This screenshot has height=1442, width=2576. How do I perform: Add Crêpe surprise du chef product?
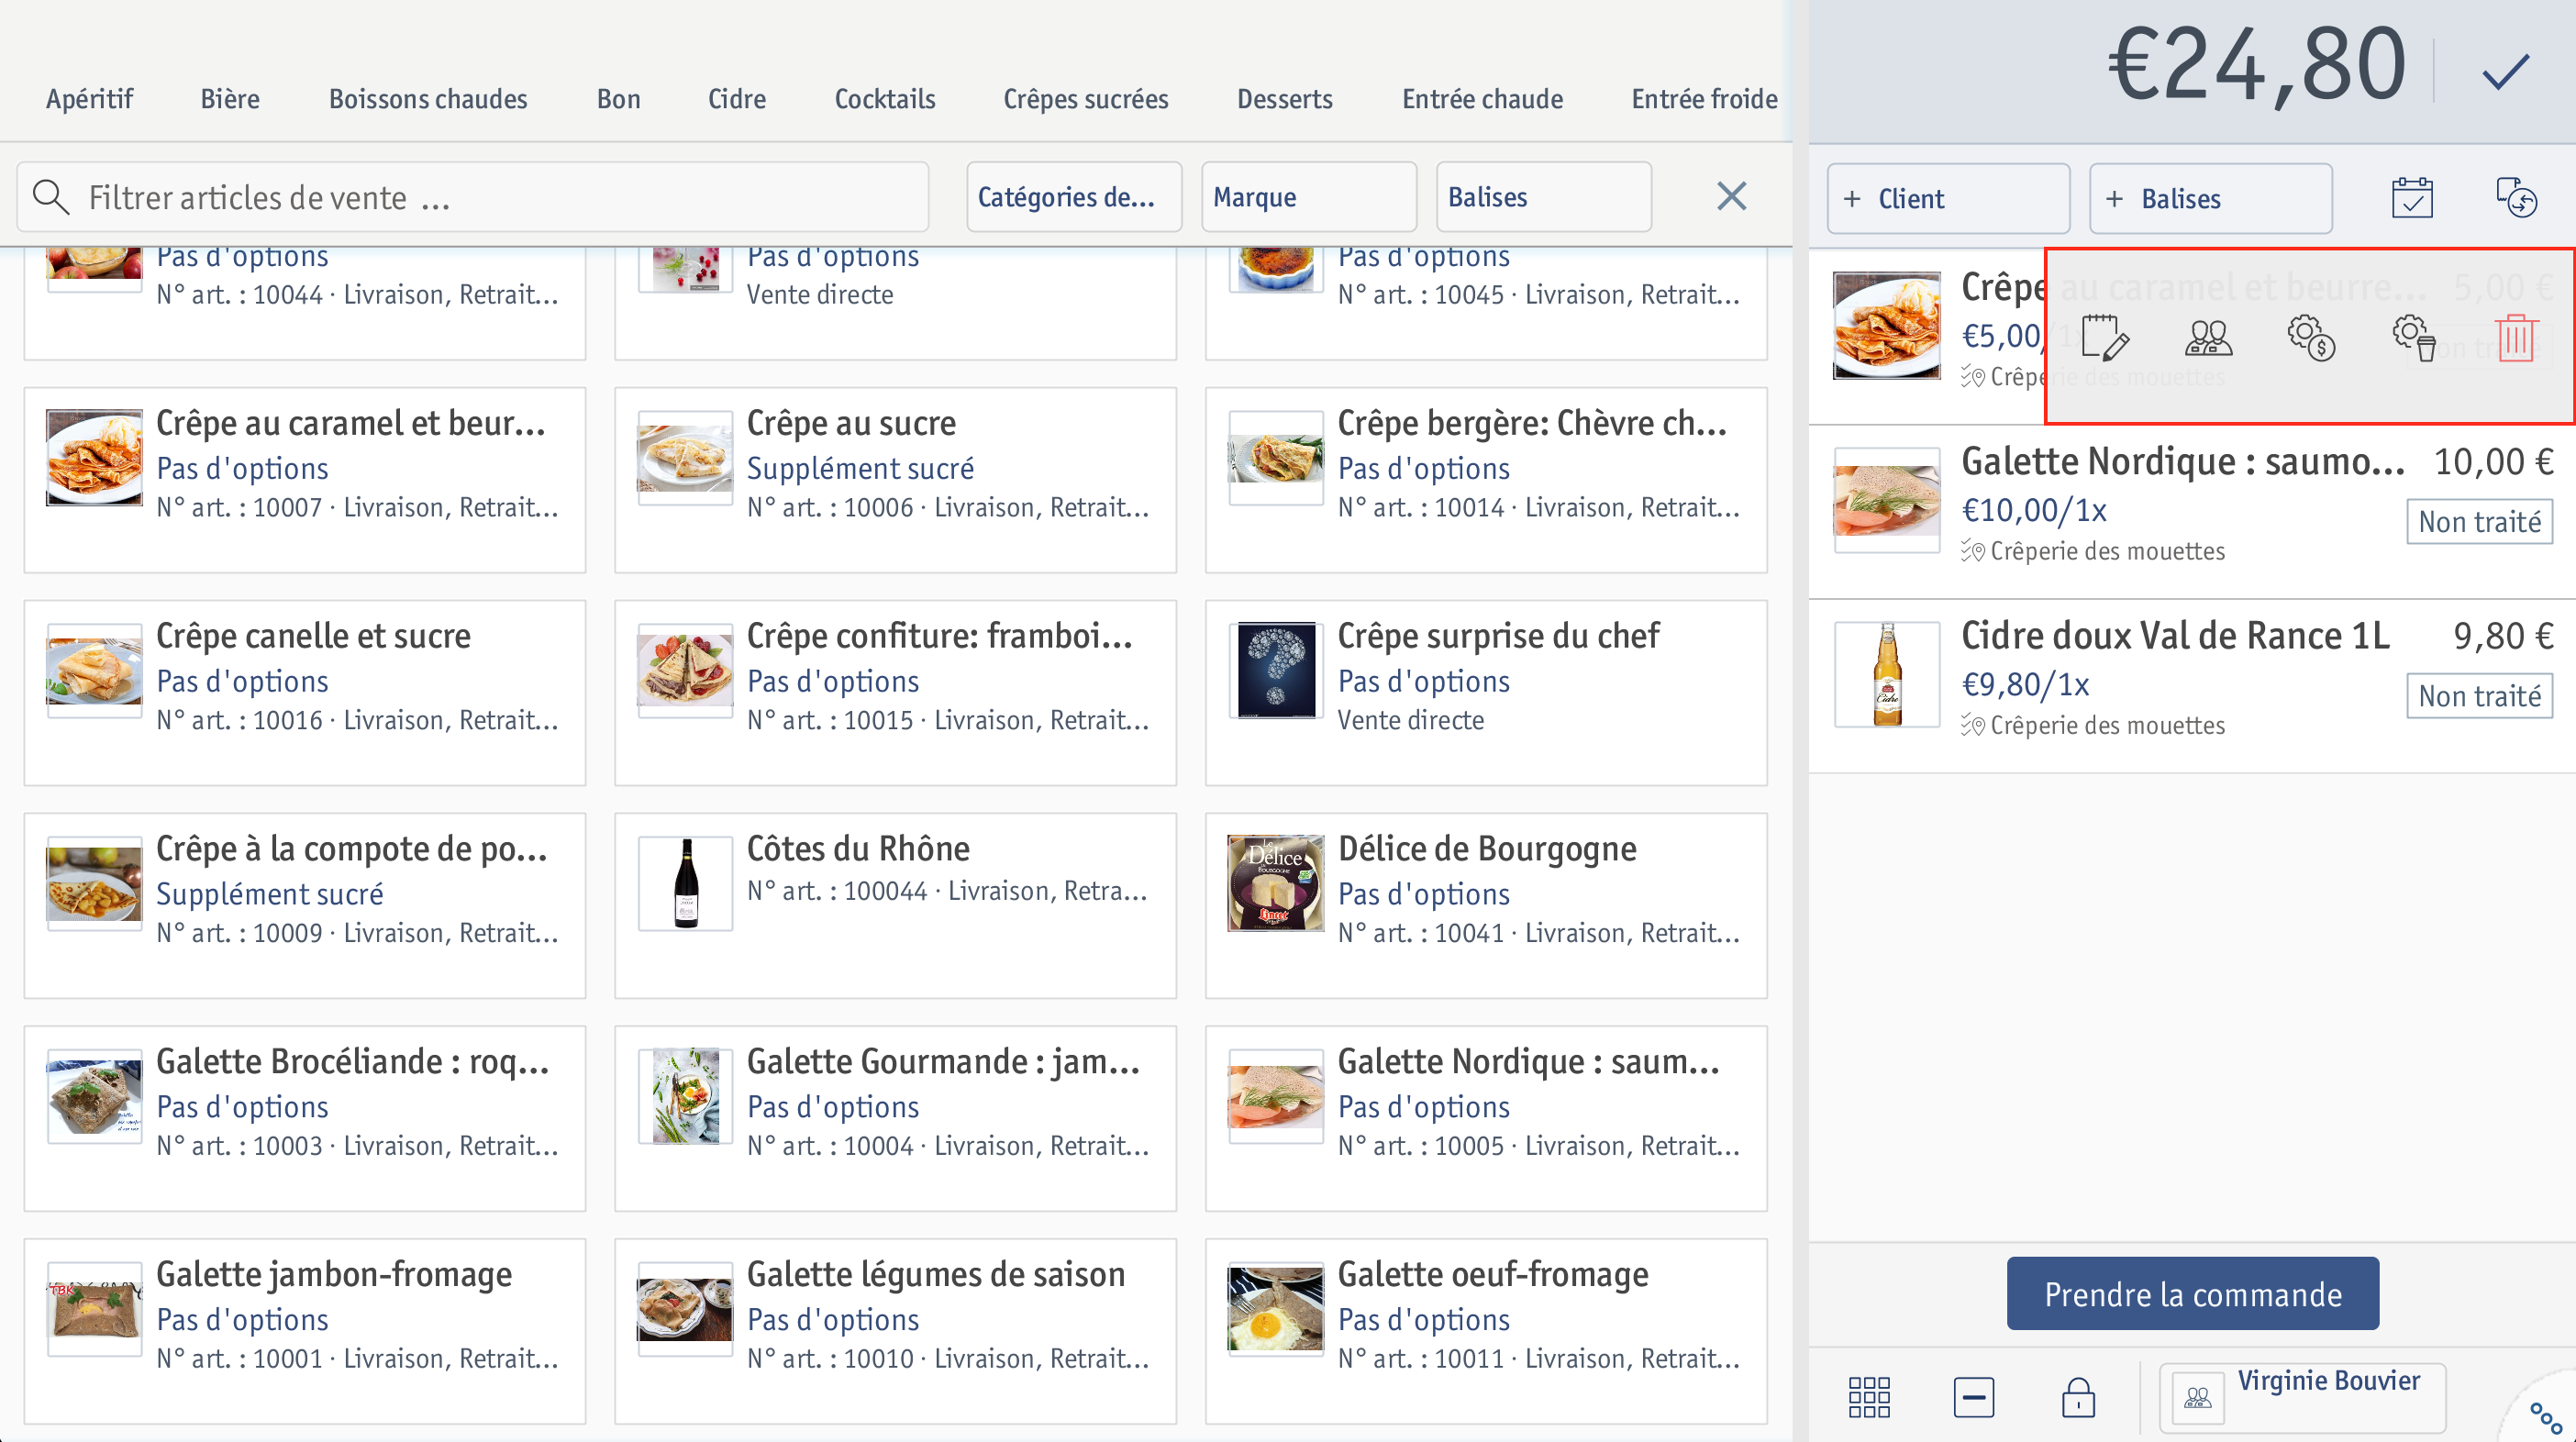click(1487, 693)
